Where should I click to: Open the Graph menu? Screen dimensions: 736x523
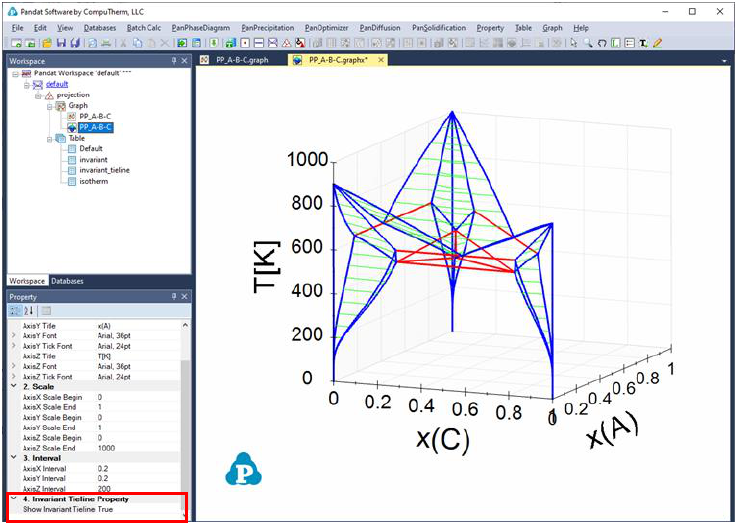552,28
